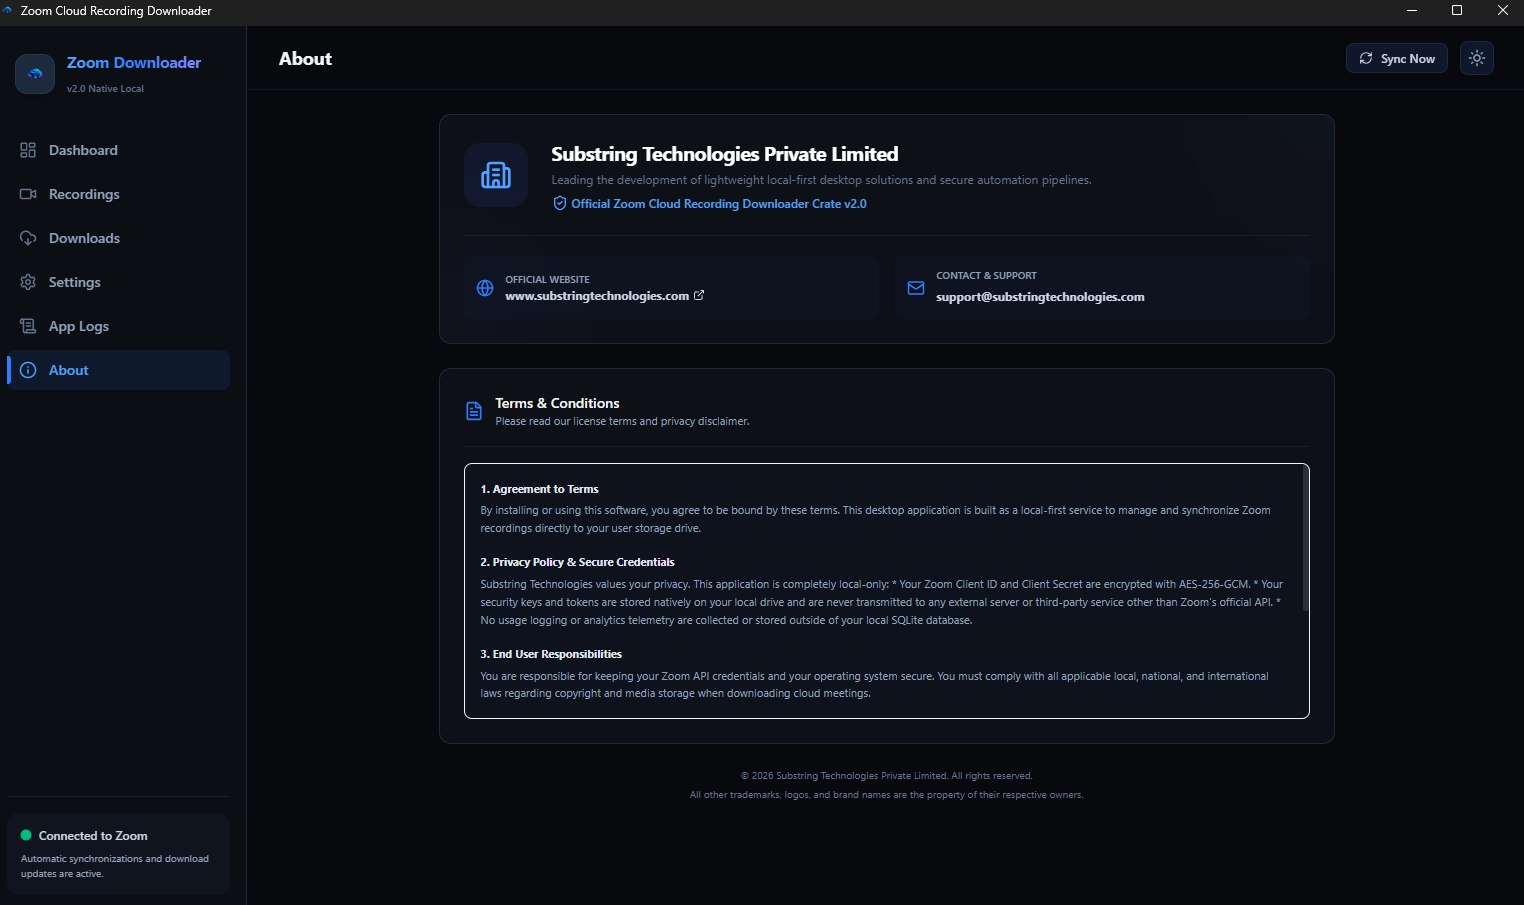Viewport: 1524px width, 905px height.
Task: Click the 'CONTACT & SUPPORT' label
Action: point(986,276)
